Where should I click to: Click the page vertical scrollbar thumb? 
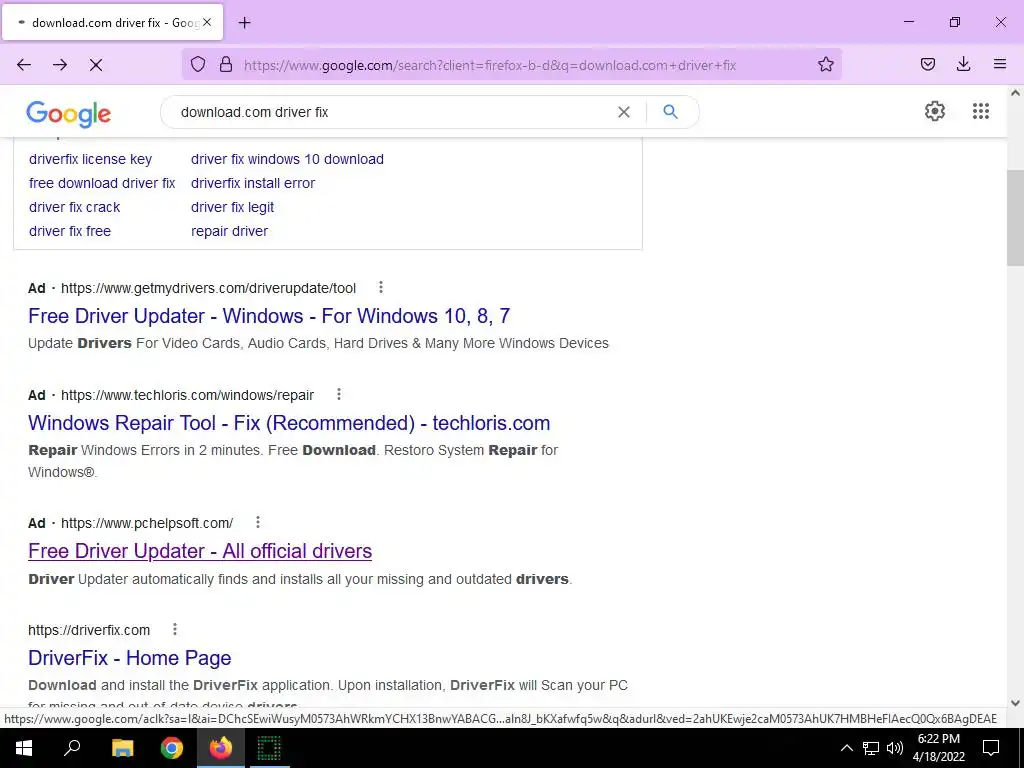[x=1015, y=217]
